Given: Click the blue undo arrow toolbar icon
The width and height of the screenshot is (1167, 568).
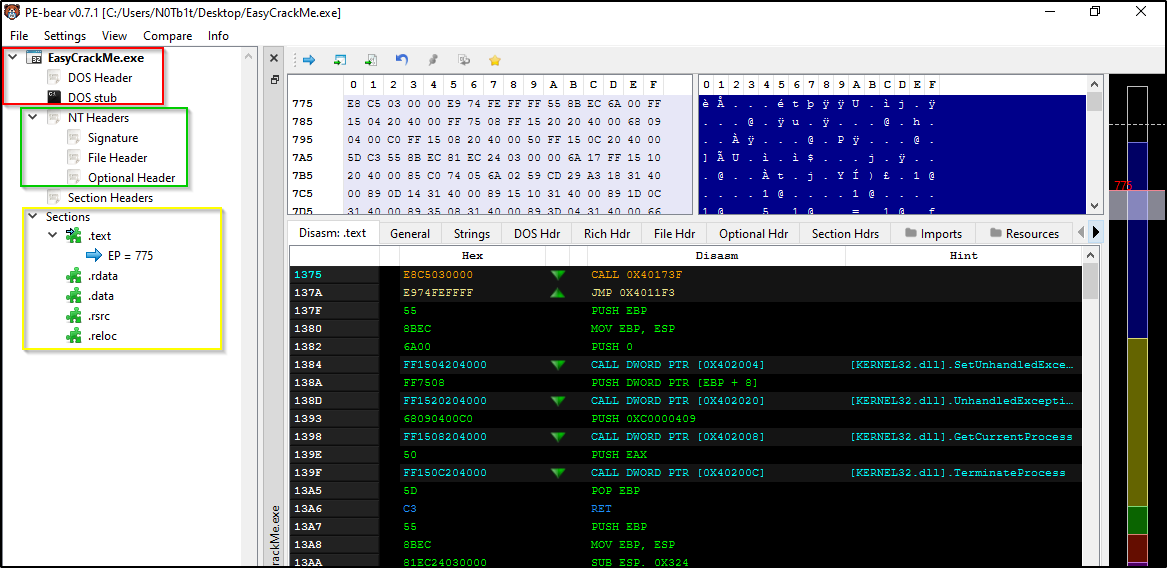Looking at the screenshot, I should point(402,60).
